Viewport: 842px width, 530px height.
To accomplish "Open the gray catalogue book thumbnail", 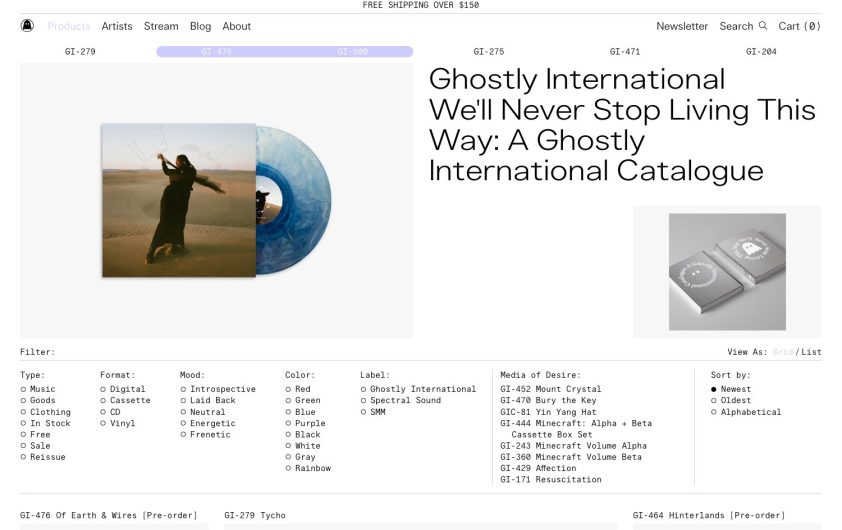I will [727, 271].
